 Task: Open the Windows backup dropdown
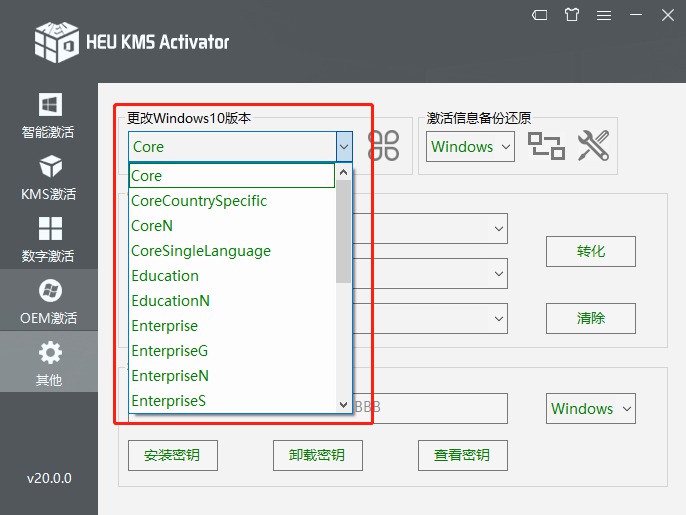point(470,147)
